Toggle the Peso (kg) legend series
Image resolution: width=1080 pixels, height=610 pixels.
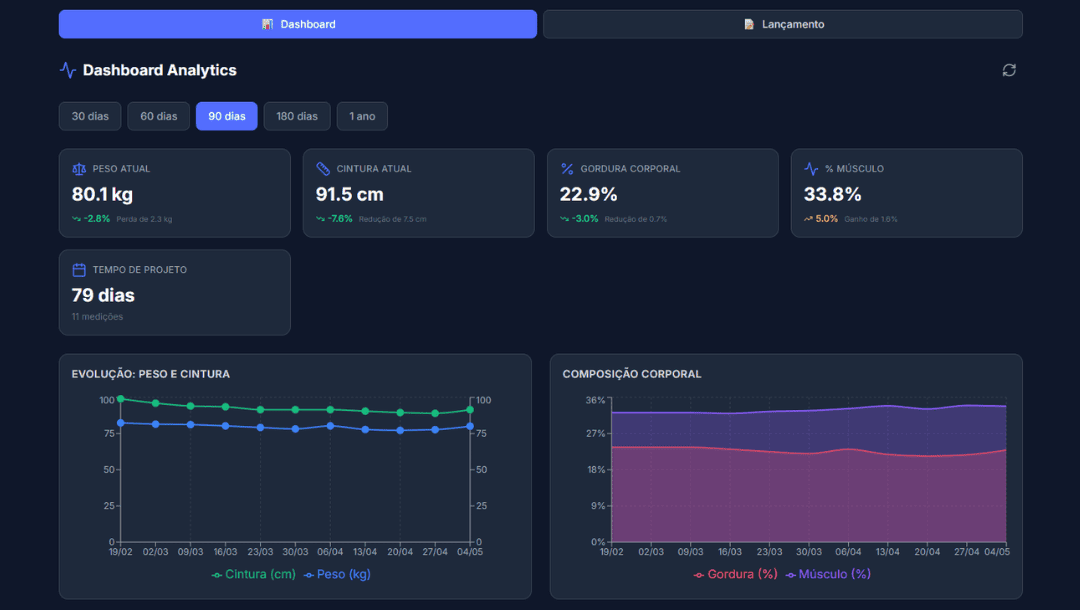[x=338, y=574]
